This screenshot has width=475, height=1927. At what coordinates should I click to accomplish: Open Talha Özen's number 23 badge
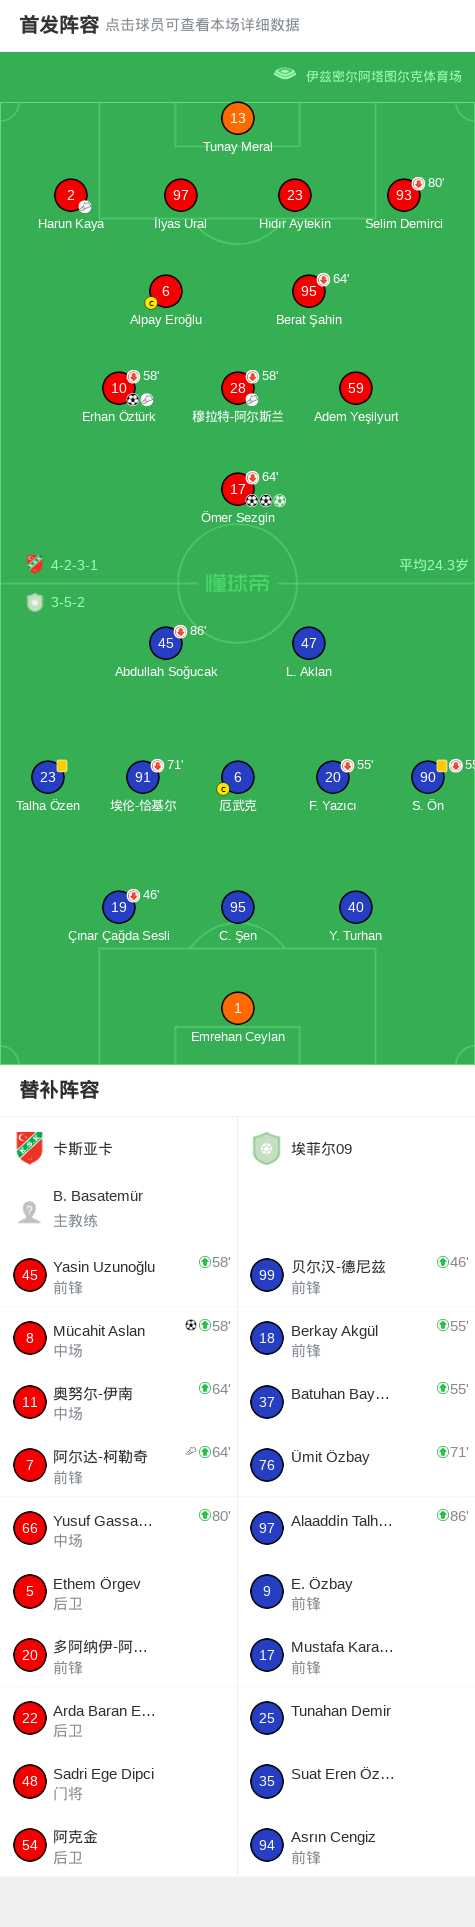48,777
